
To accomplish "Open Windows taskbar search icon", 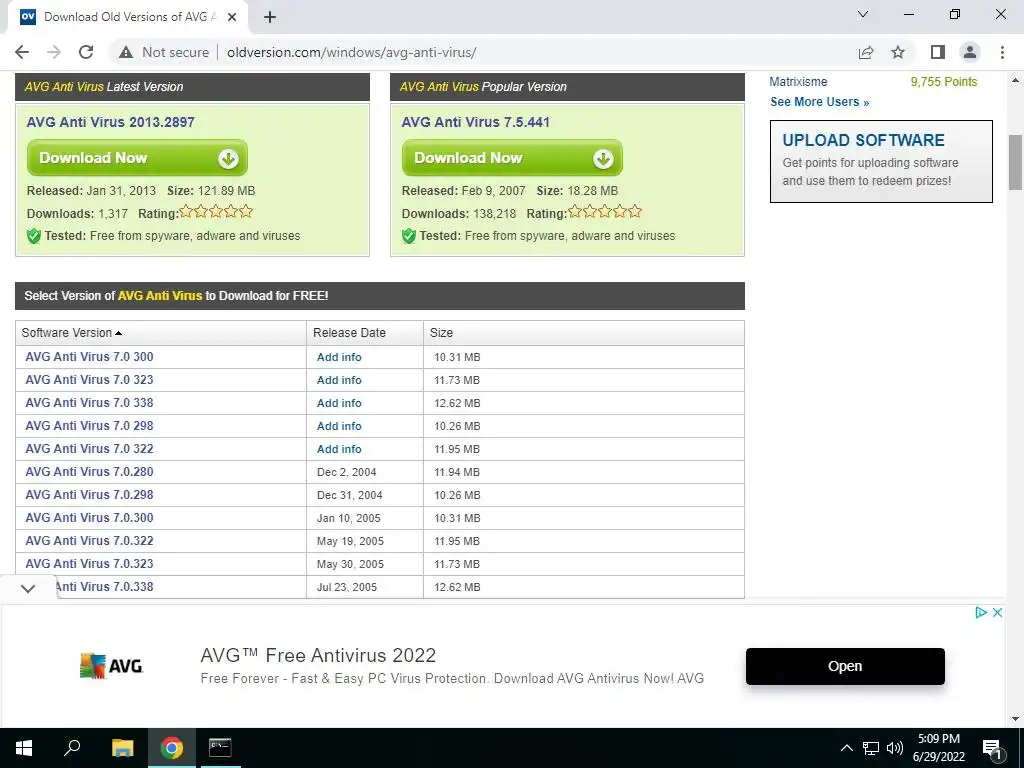I will coord(72,748).
